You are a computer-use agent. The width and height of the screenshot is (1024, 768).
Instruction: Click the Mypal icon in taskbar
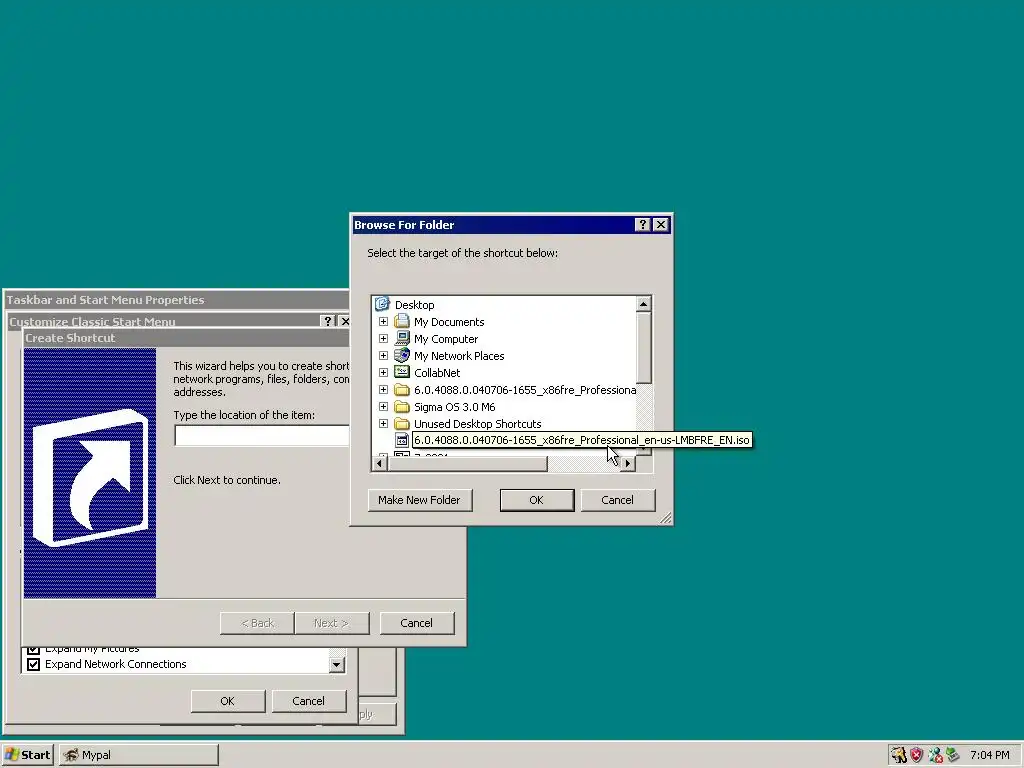click(71, 755)
